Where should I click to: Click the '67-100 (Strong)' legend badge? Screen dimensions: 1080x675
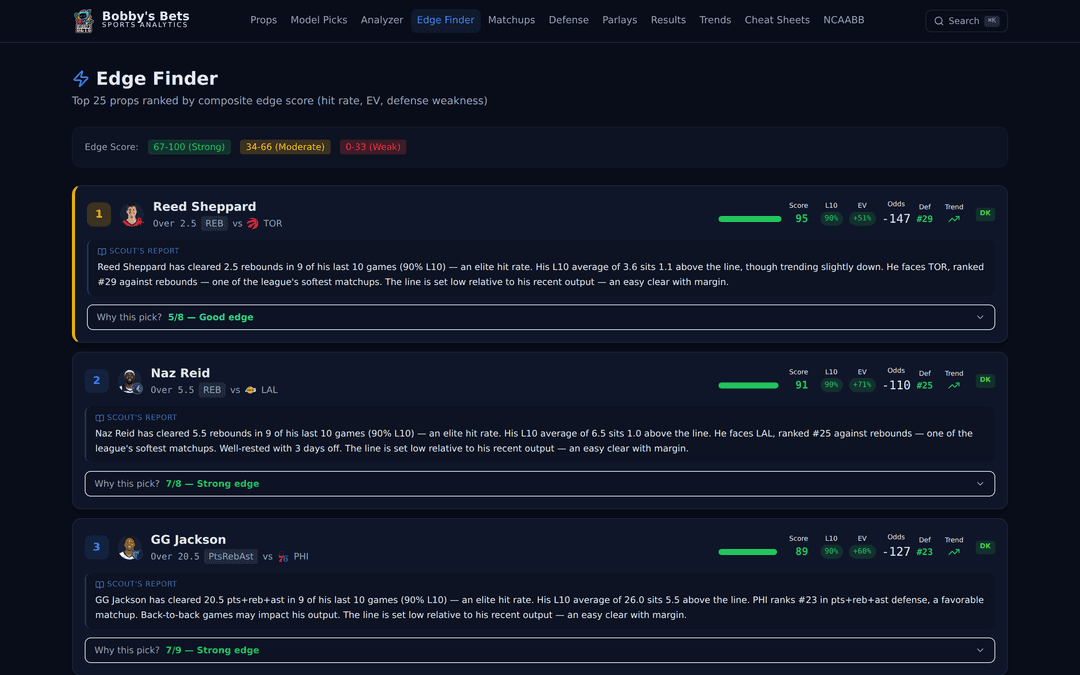[x=189, y=147]
